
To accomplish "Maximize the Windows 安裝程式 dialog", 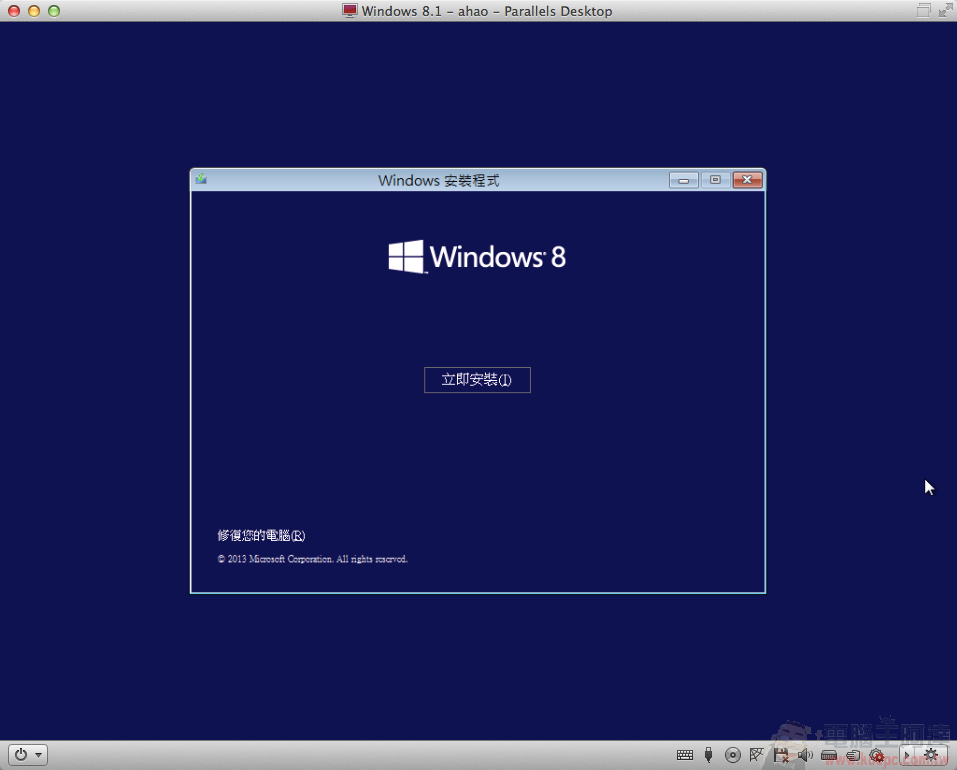I will 715,180.
